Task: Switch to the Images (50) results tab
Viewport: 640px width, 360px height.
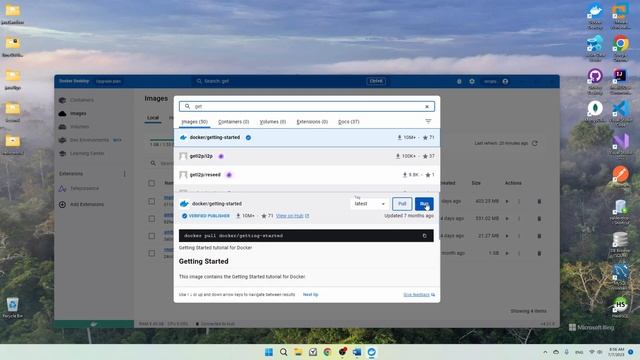Action: [x=195, y=122]
